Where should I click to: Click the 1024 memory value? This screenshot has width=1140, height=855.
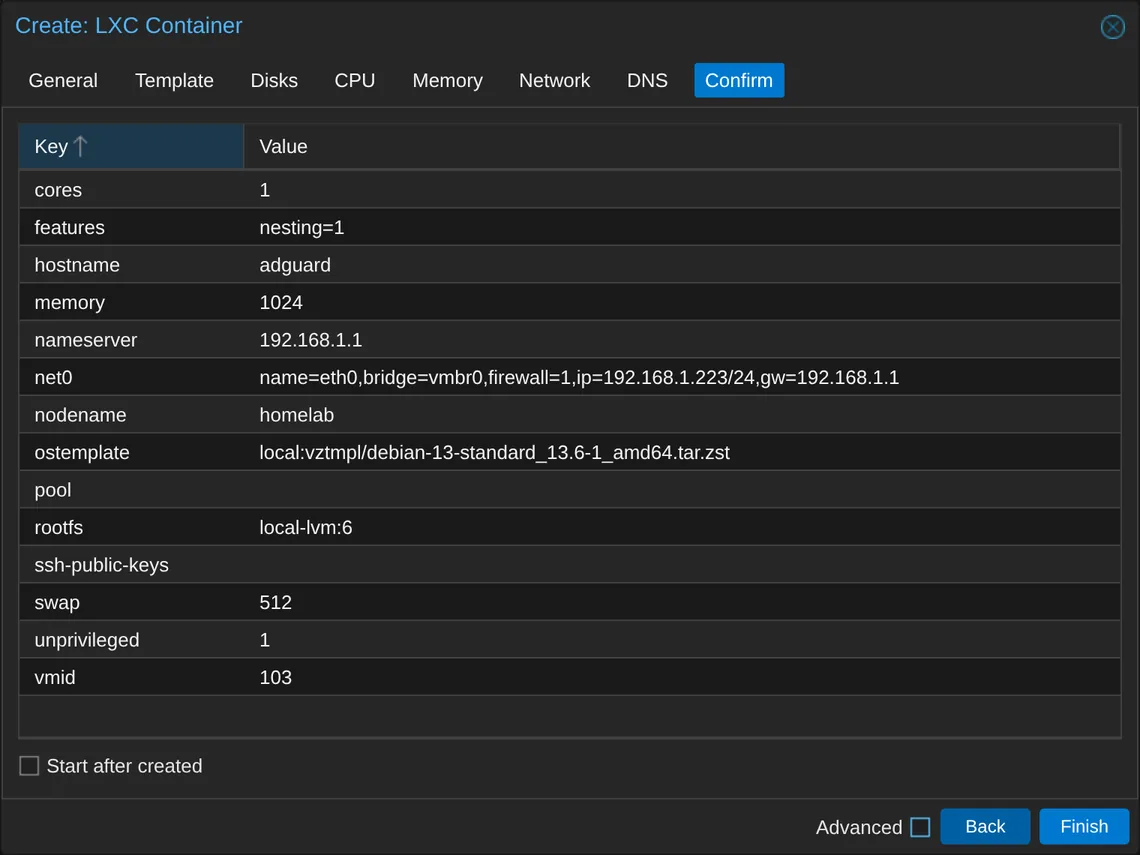(281, 302)
